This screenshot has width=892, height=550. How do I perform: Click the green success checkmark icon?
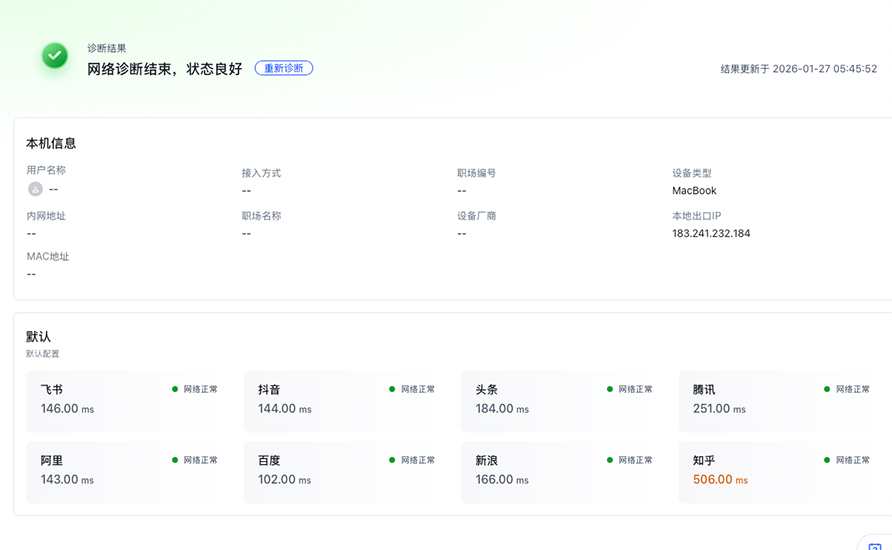[55, 56]
